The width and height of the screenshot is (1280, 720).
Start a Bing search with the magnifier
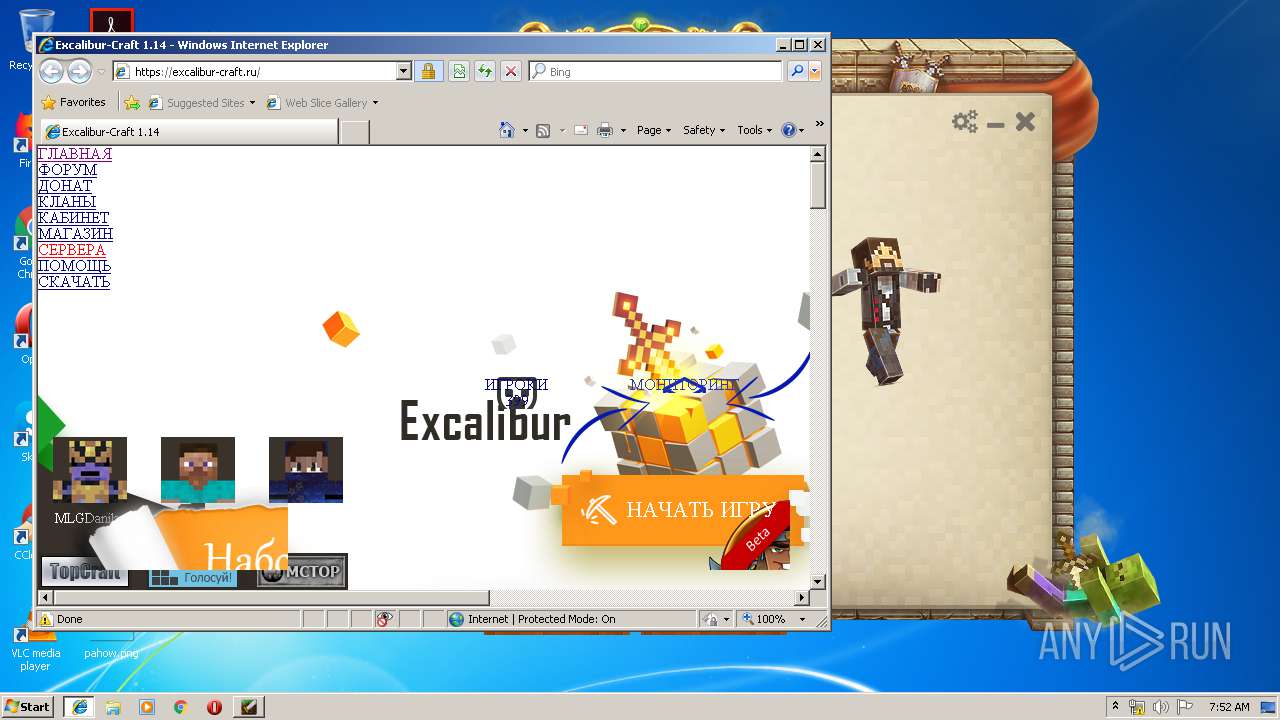coord(796,71)
